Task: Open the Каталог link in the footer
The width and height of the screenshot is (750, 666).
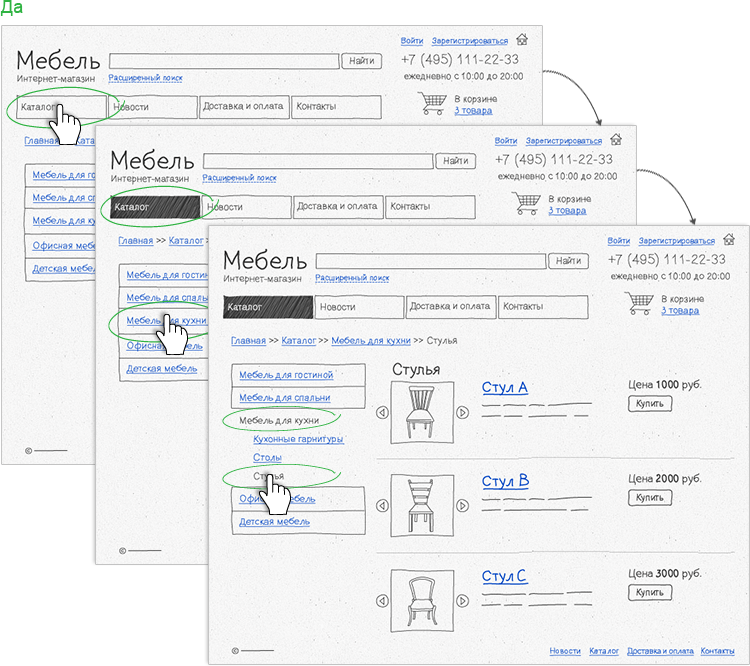Action: [x=604, y=651]
